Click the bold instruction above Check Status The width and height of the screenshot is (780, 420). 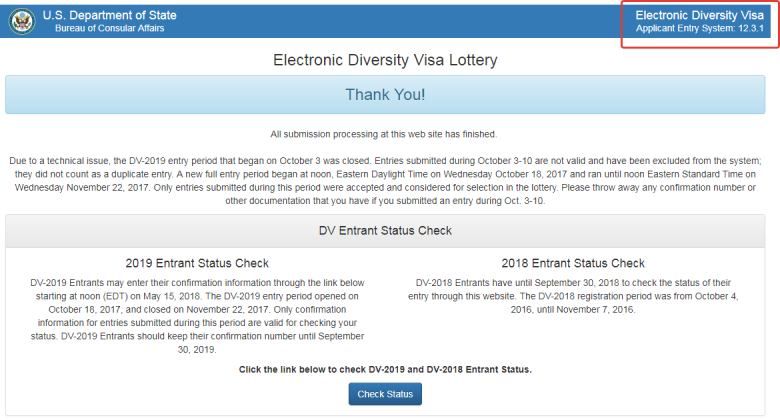click(385, 370)
